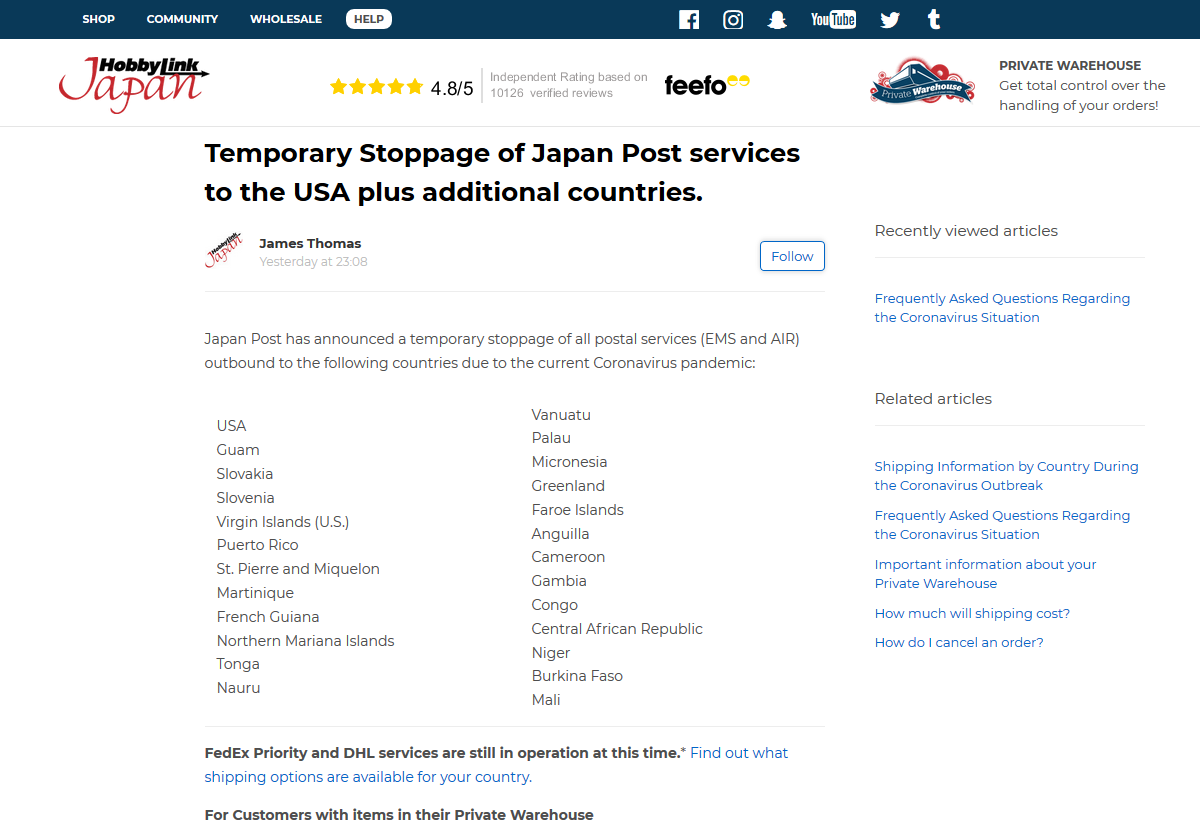1200x831 pixels.
Task: Open related Frequently Asked Questions Coronavirus link
Action: point(1002,525)
